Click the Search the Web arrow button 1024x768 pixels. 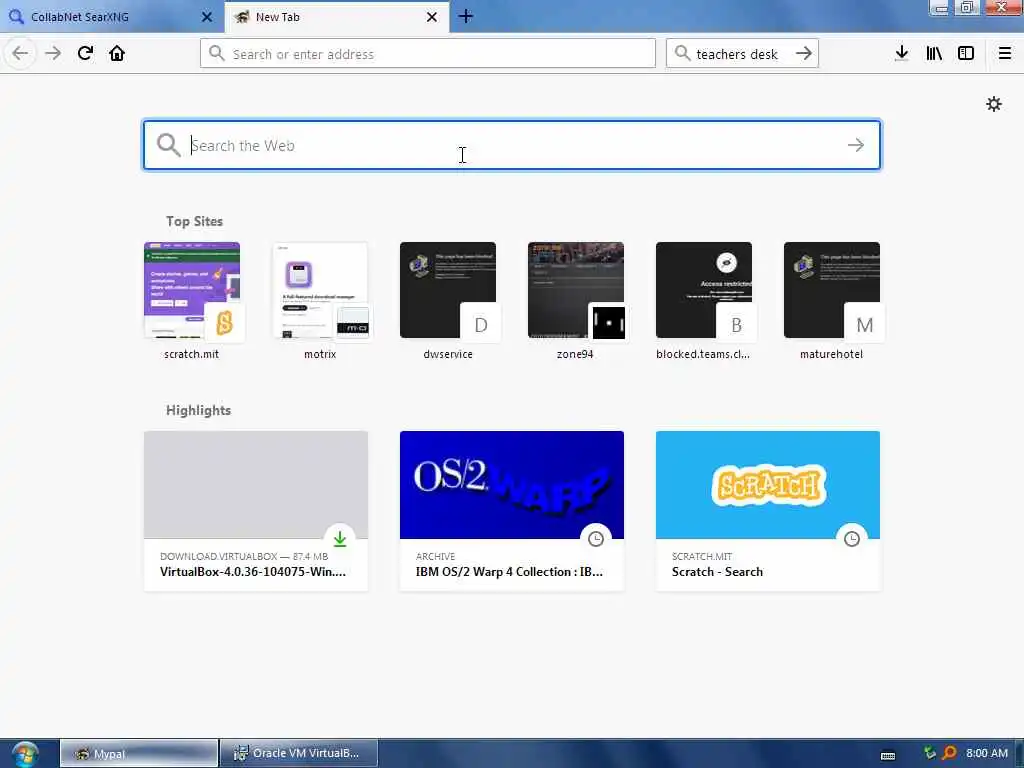pos(855,145)
